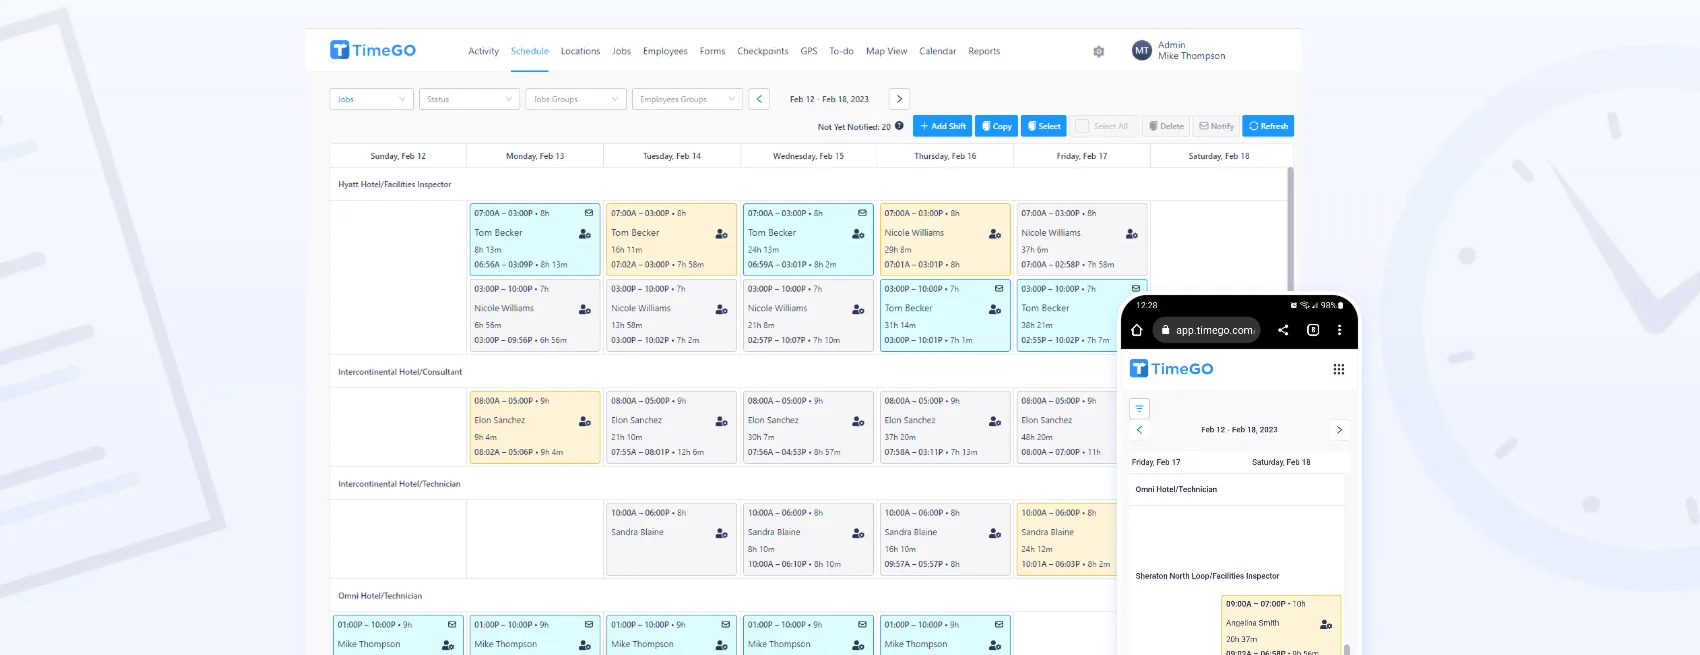Tap previous week arrow in phone view
The image size is (1700, 655).
click(1139, 430)
